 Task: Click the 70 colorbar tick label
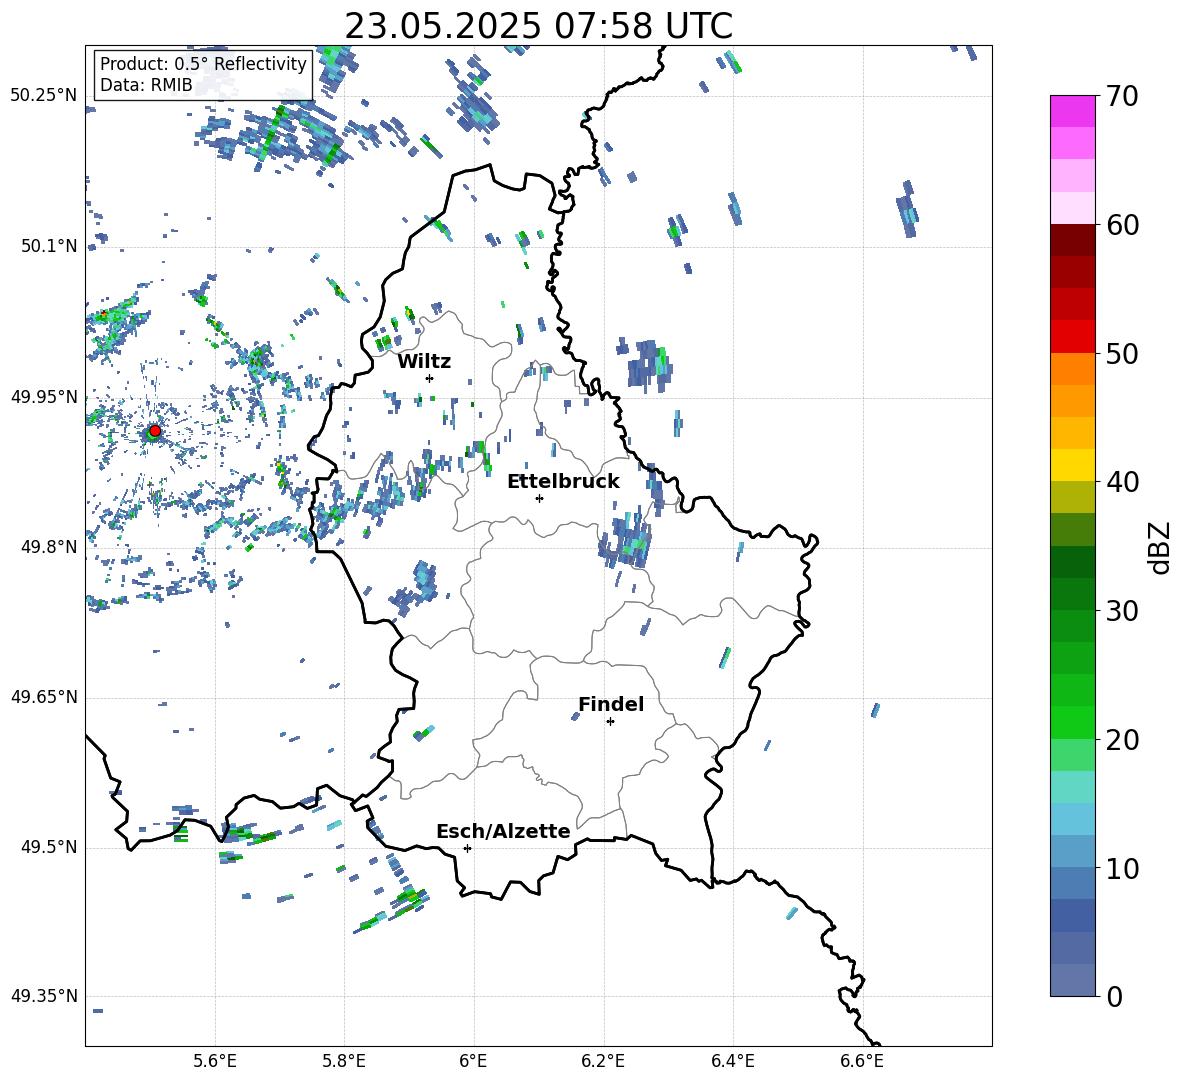coord(1121,97)
